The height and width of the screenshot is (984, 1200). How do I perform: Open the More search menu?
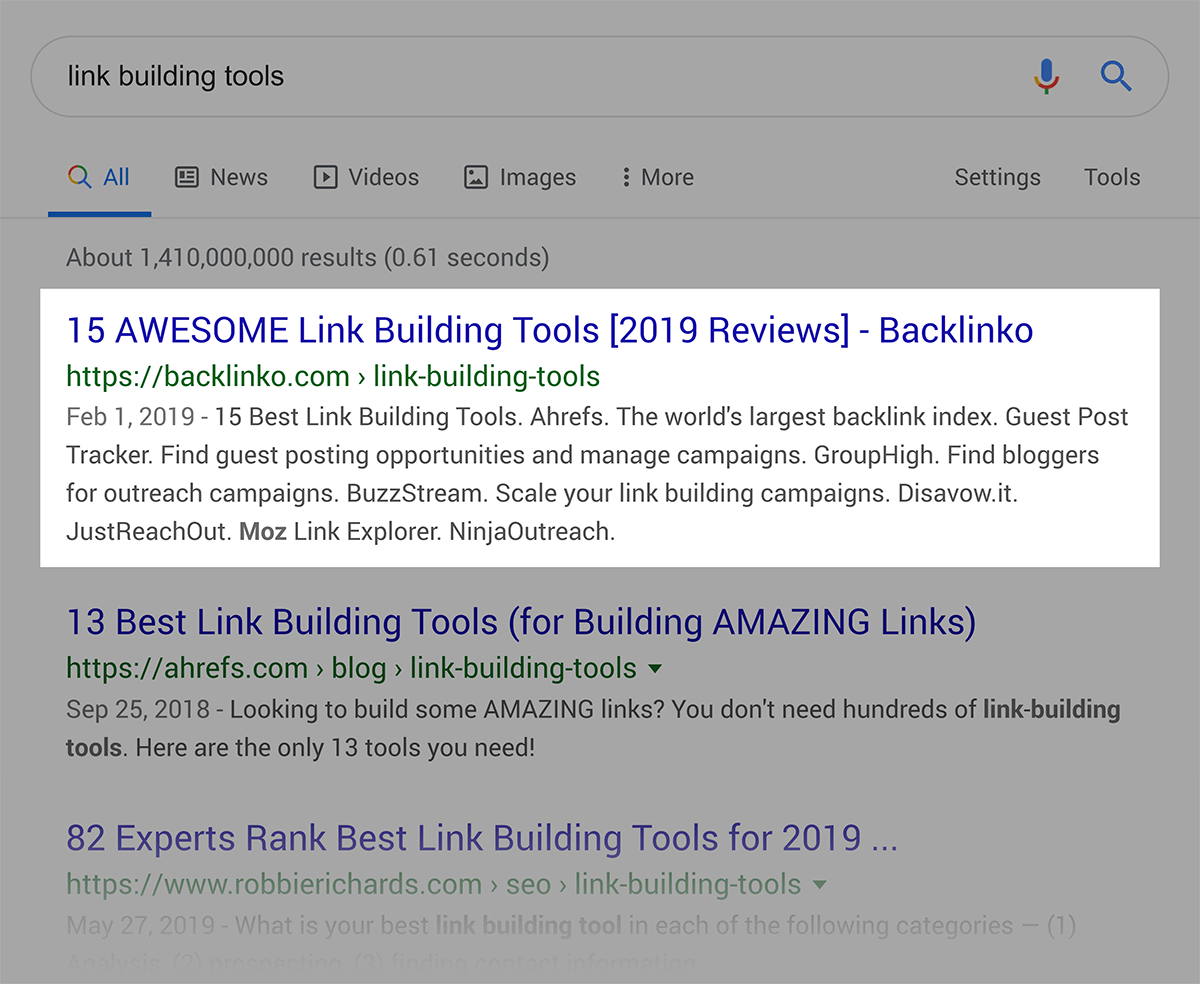point(657,177)
